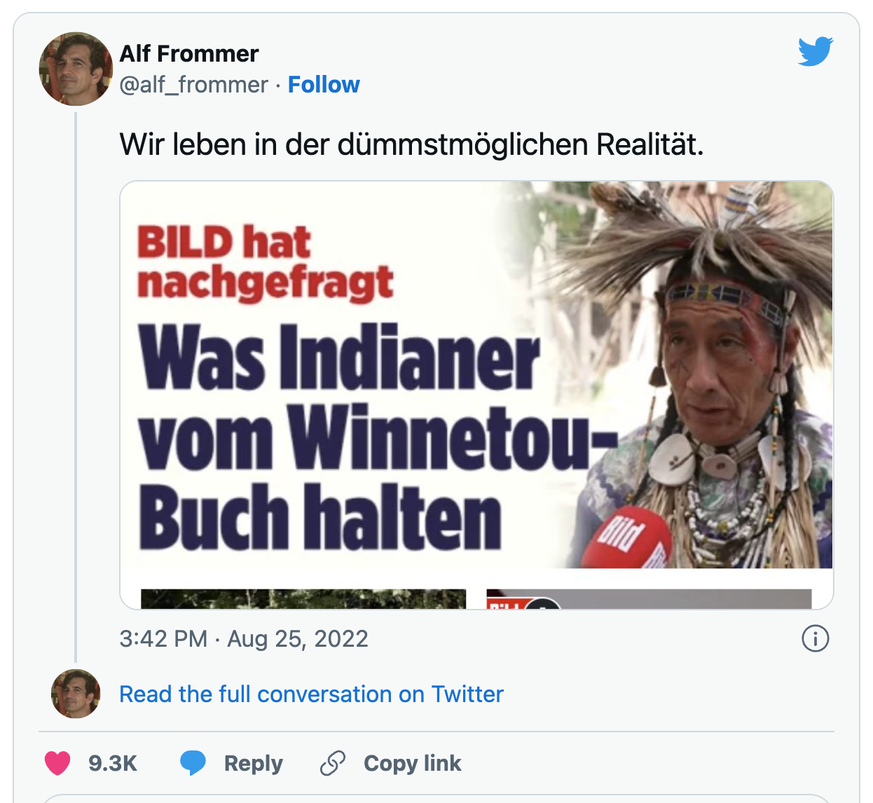Open the lower left forest image thumbnail
Screen dimensions: 873x803
point(303,599)
